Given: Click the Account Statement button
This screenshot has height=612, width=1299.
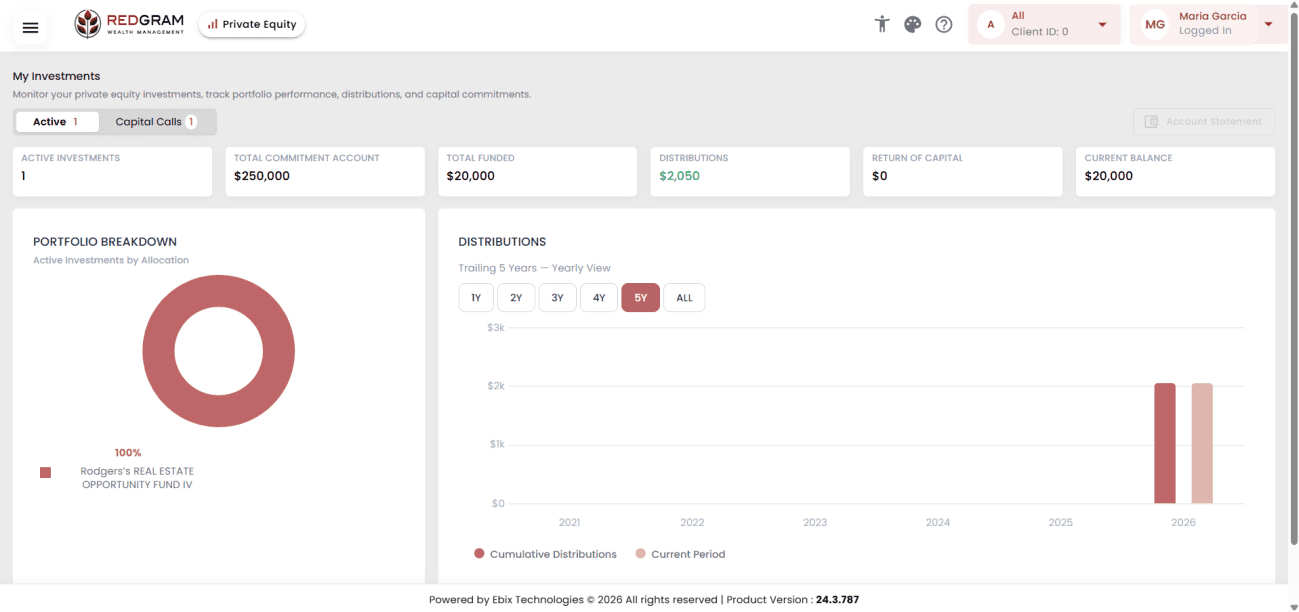Looking at the screenshot, I should tap(1204, 122).
